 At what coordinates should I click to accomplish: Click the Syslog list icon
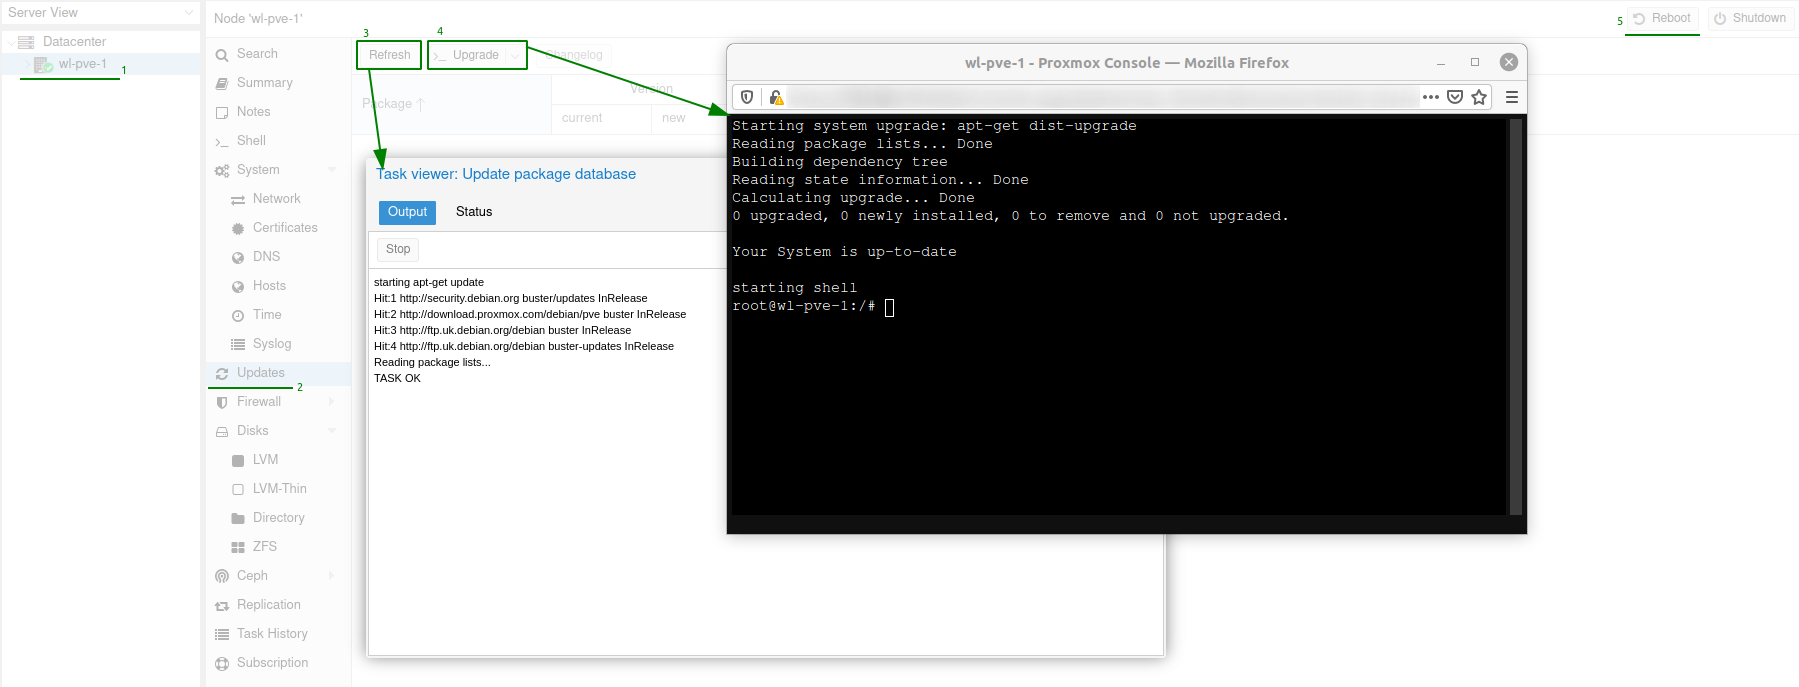click(x=238, y=345)
